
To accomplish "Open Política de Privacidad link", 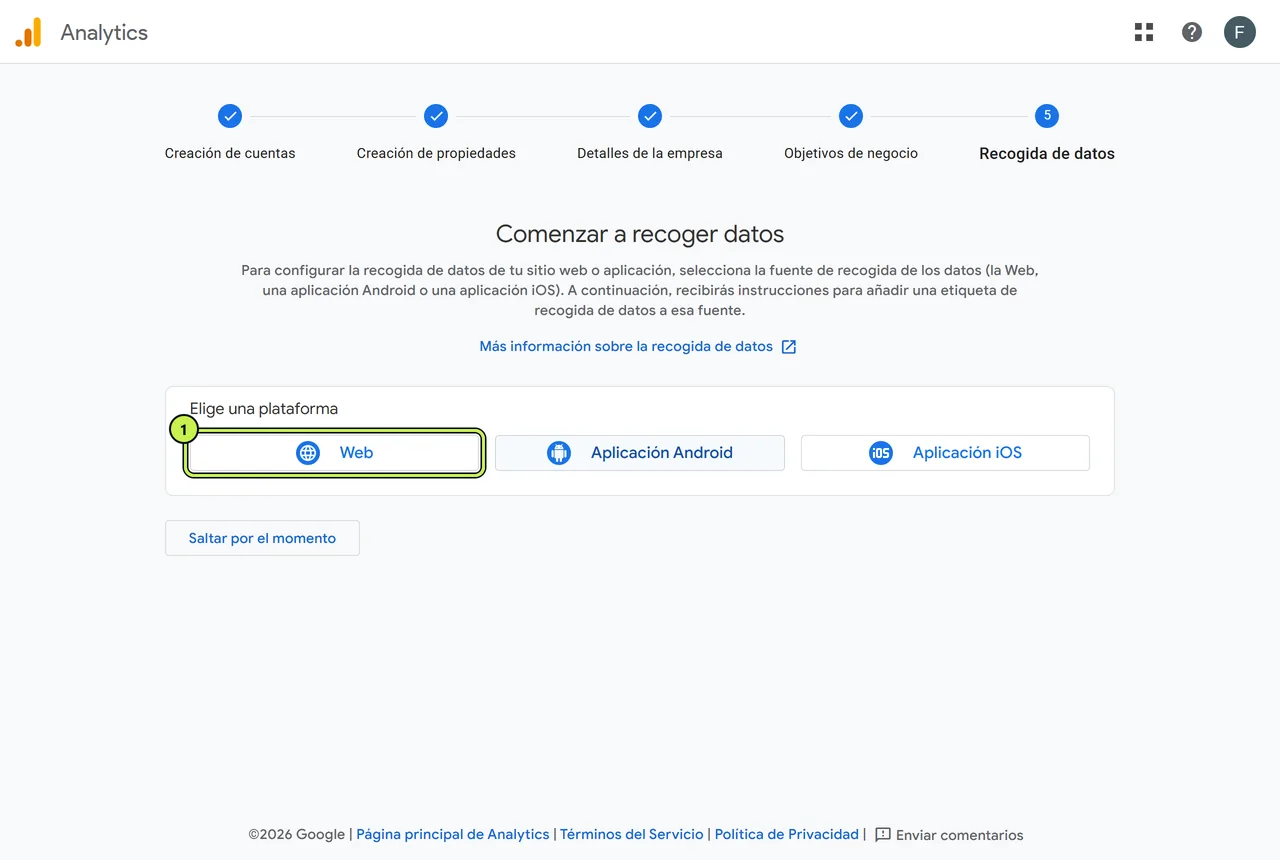I will coord(787,834).
